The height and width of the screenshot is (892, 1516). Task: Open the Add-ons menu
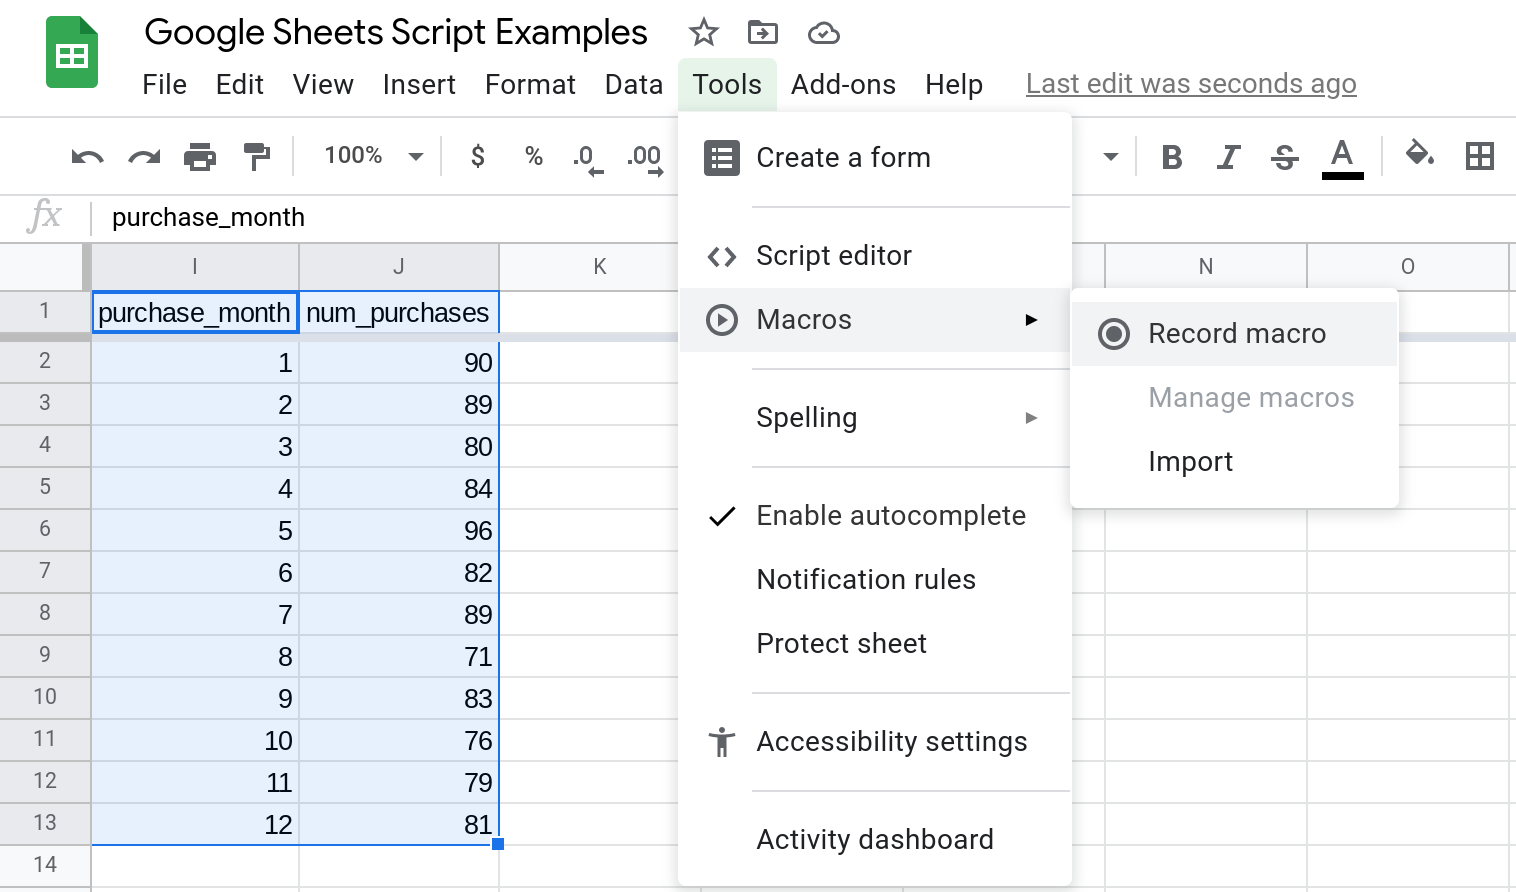click(843, 85)
